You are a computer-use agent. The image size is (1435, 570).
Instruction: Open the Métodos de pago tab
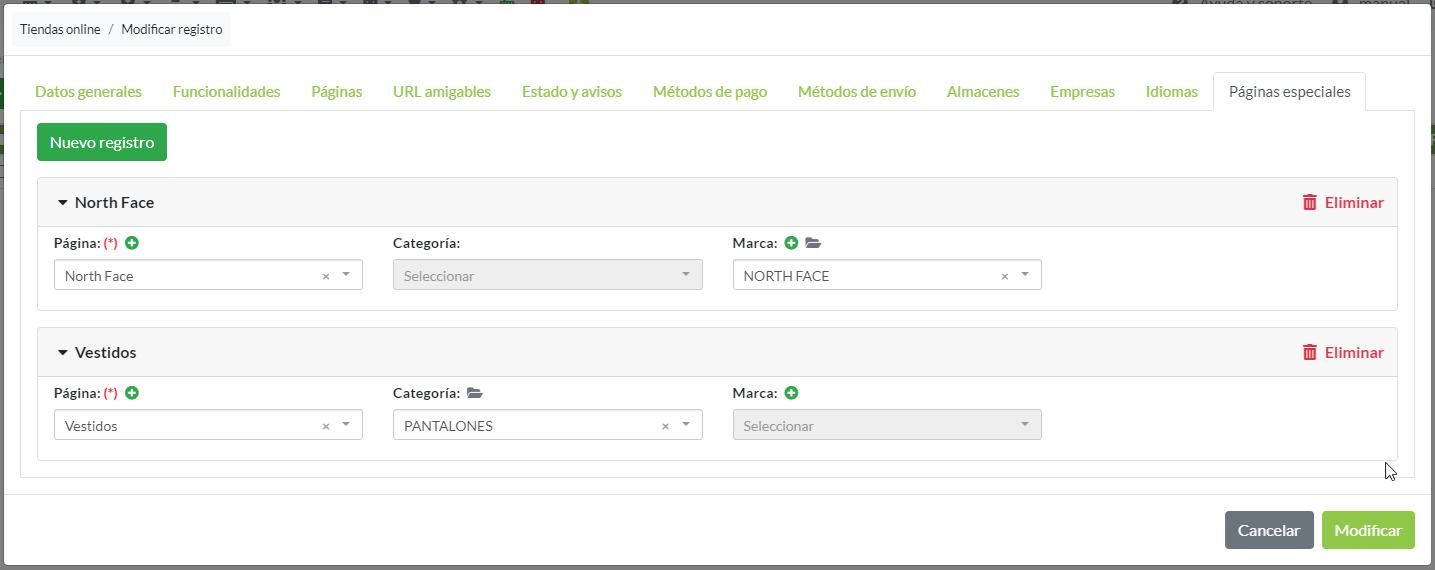pos(709,92)
